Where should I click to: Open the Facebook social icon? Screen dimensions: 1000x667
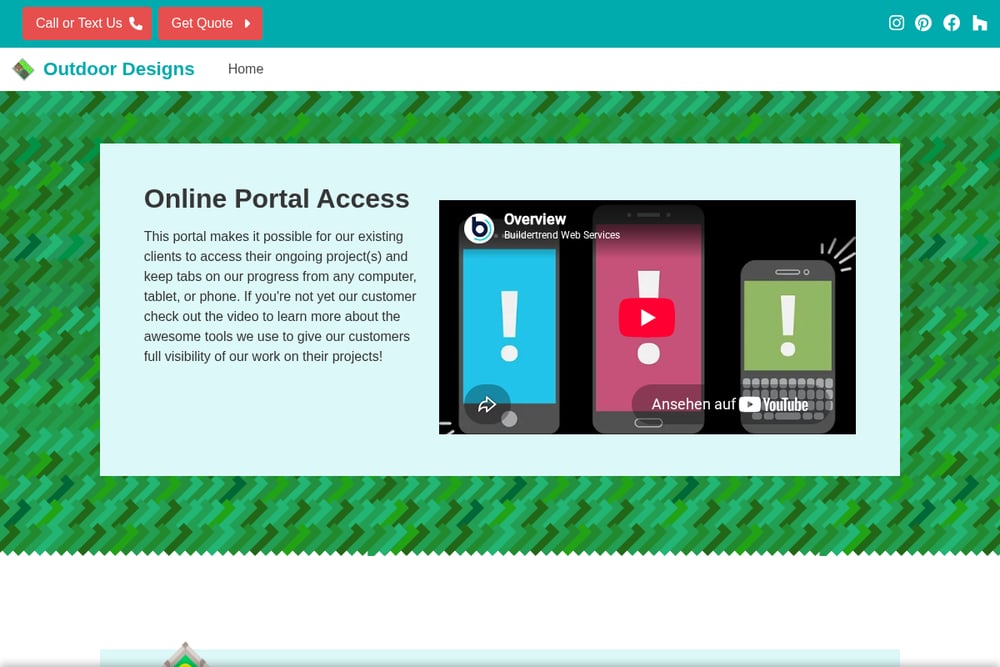[952, 23]
